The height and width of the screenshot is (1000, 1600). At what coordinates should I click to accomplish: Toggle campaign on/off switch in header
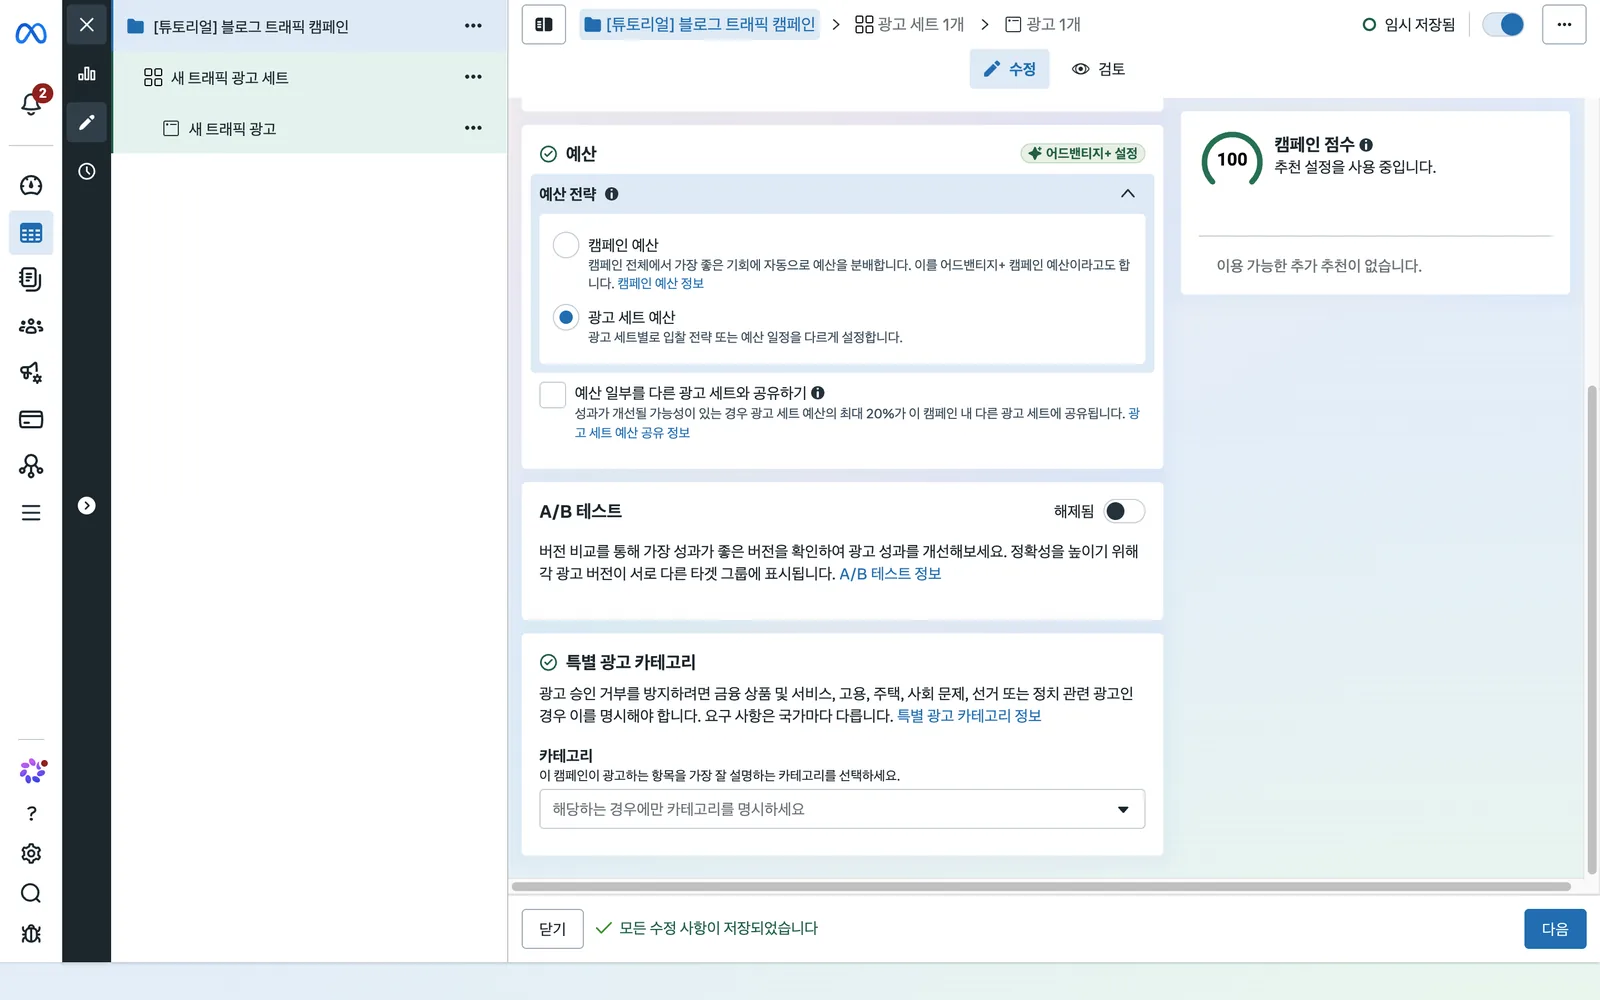pos(1503,24)
